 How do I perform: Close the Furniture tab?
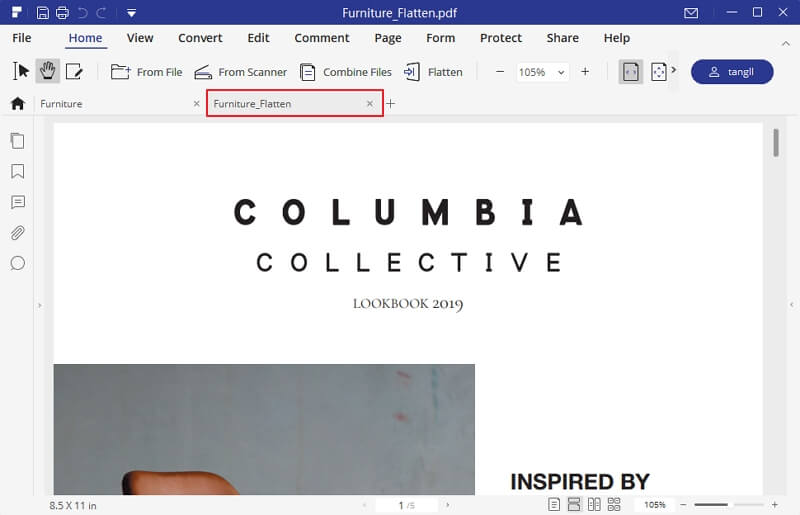(x=196, y=104)
